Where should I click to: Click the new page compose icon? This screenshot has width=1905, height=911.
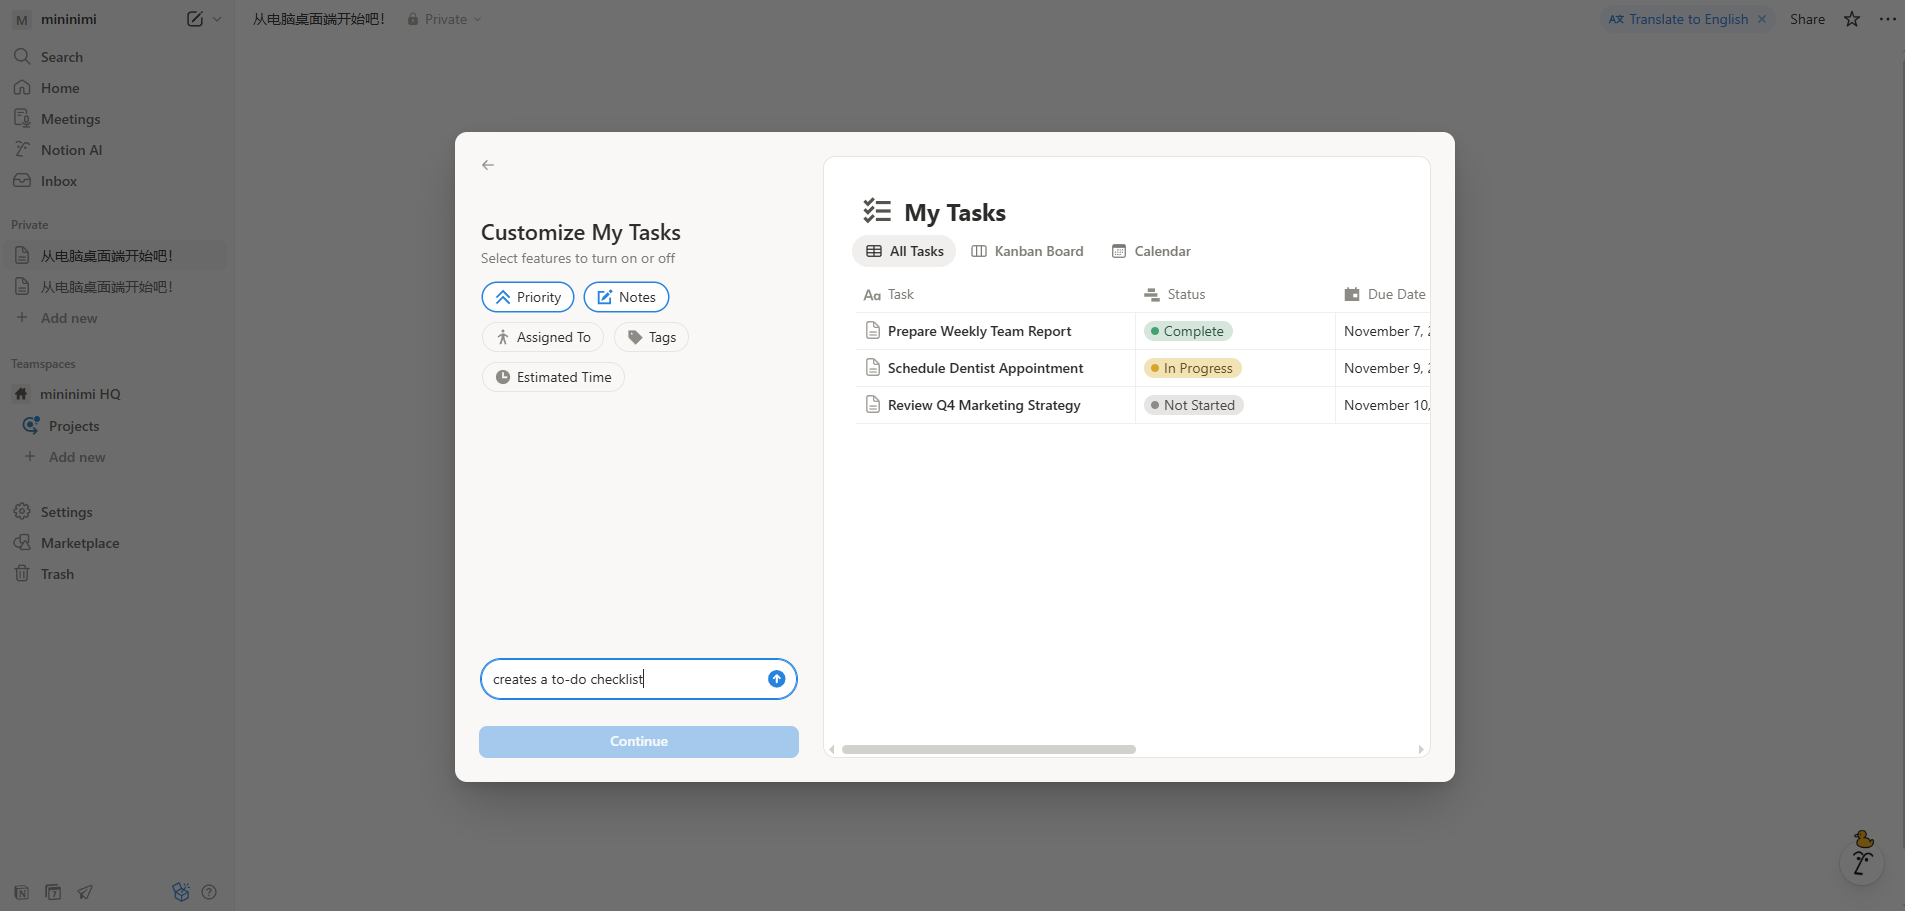(x=195, y=19)
